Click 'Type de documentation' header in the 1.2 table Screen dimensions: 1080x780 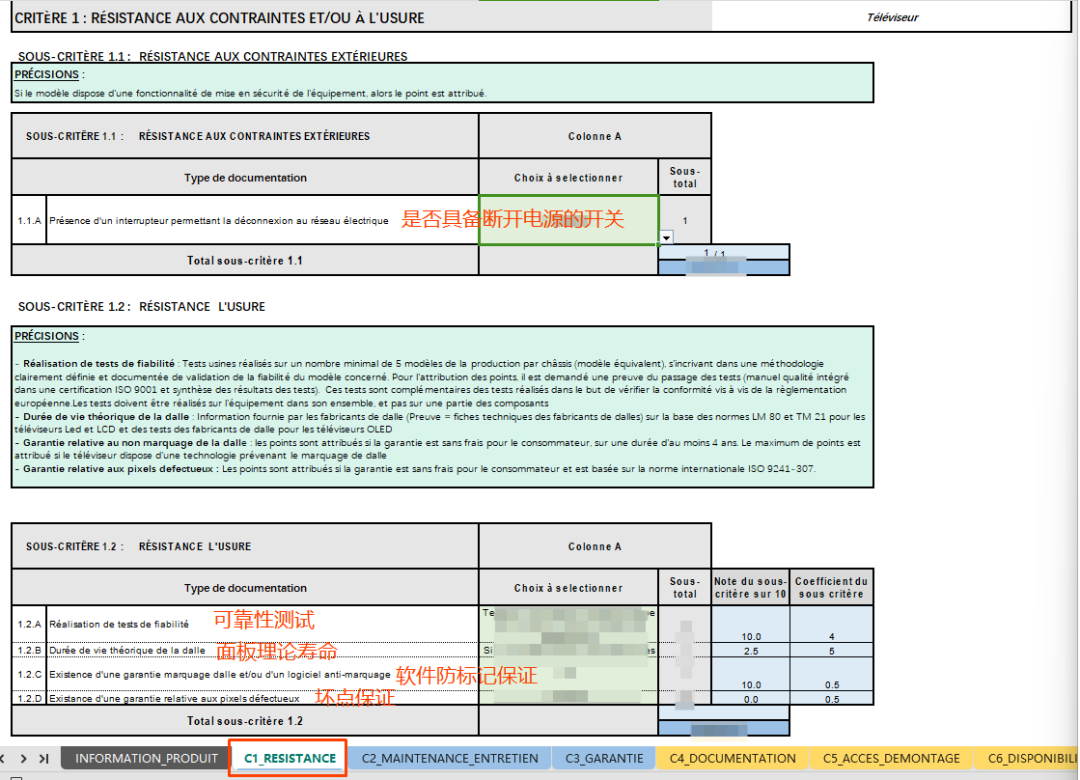pos(245,588)
